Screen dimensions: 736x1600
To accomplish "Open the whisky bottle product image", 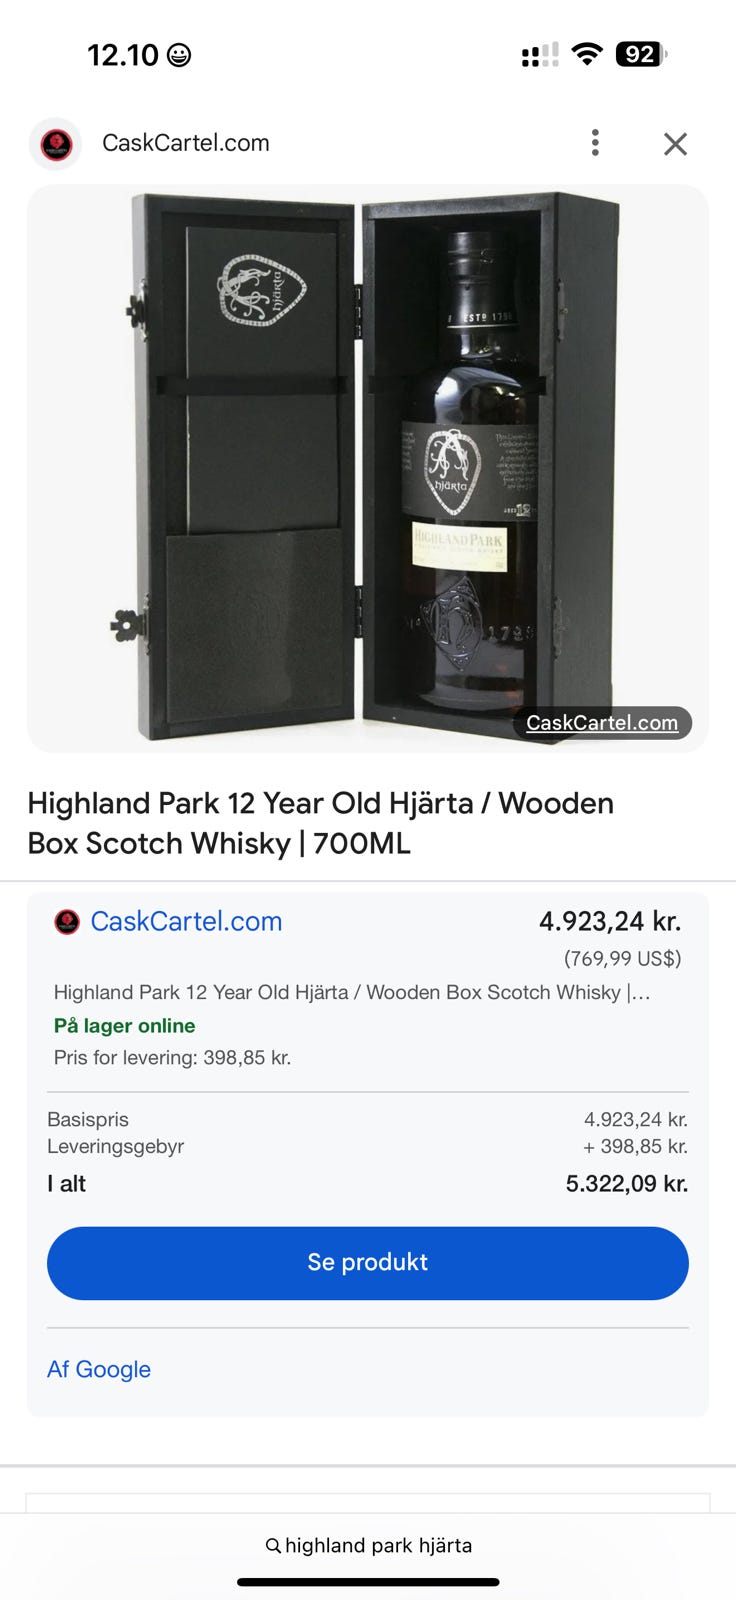I will [x=368, y=468].
